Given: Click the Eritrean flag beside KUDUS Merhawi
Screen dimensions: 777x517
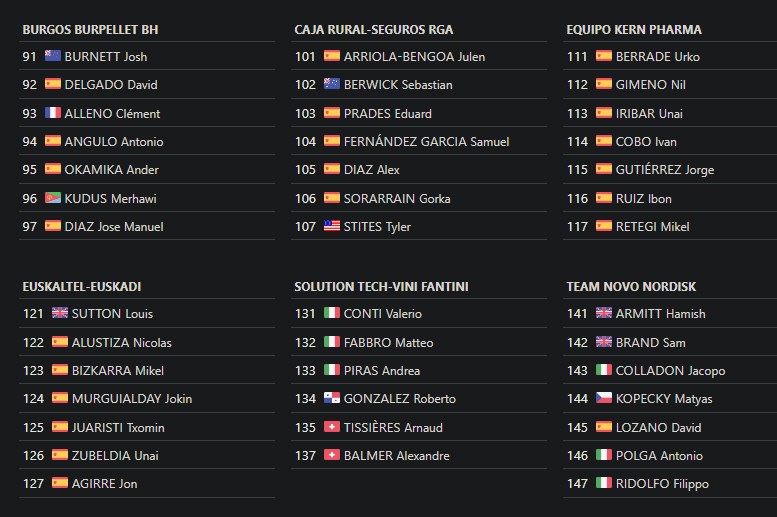Looking at the screenshot, I should (x=53, y=198).
